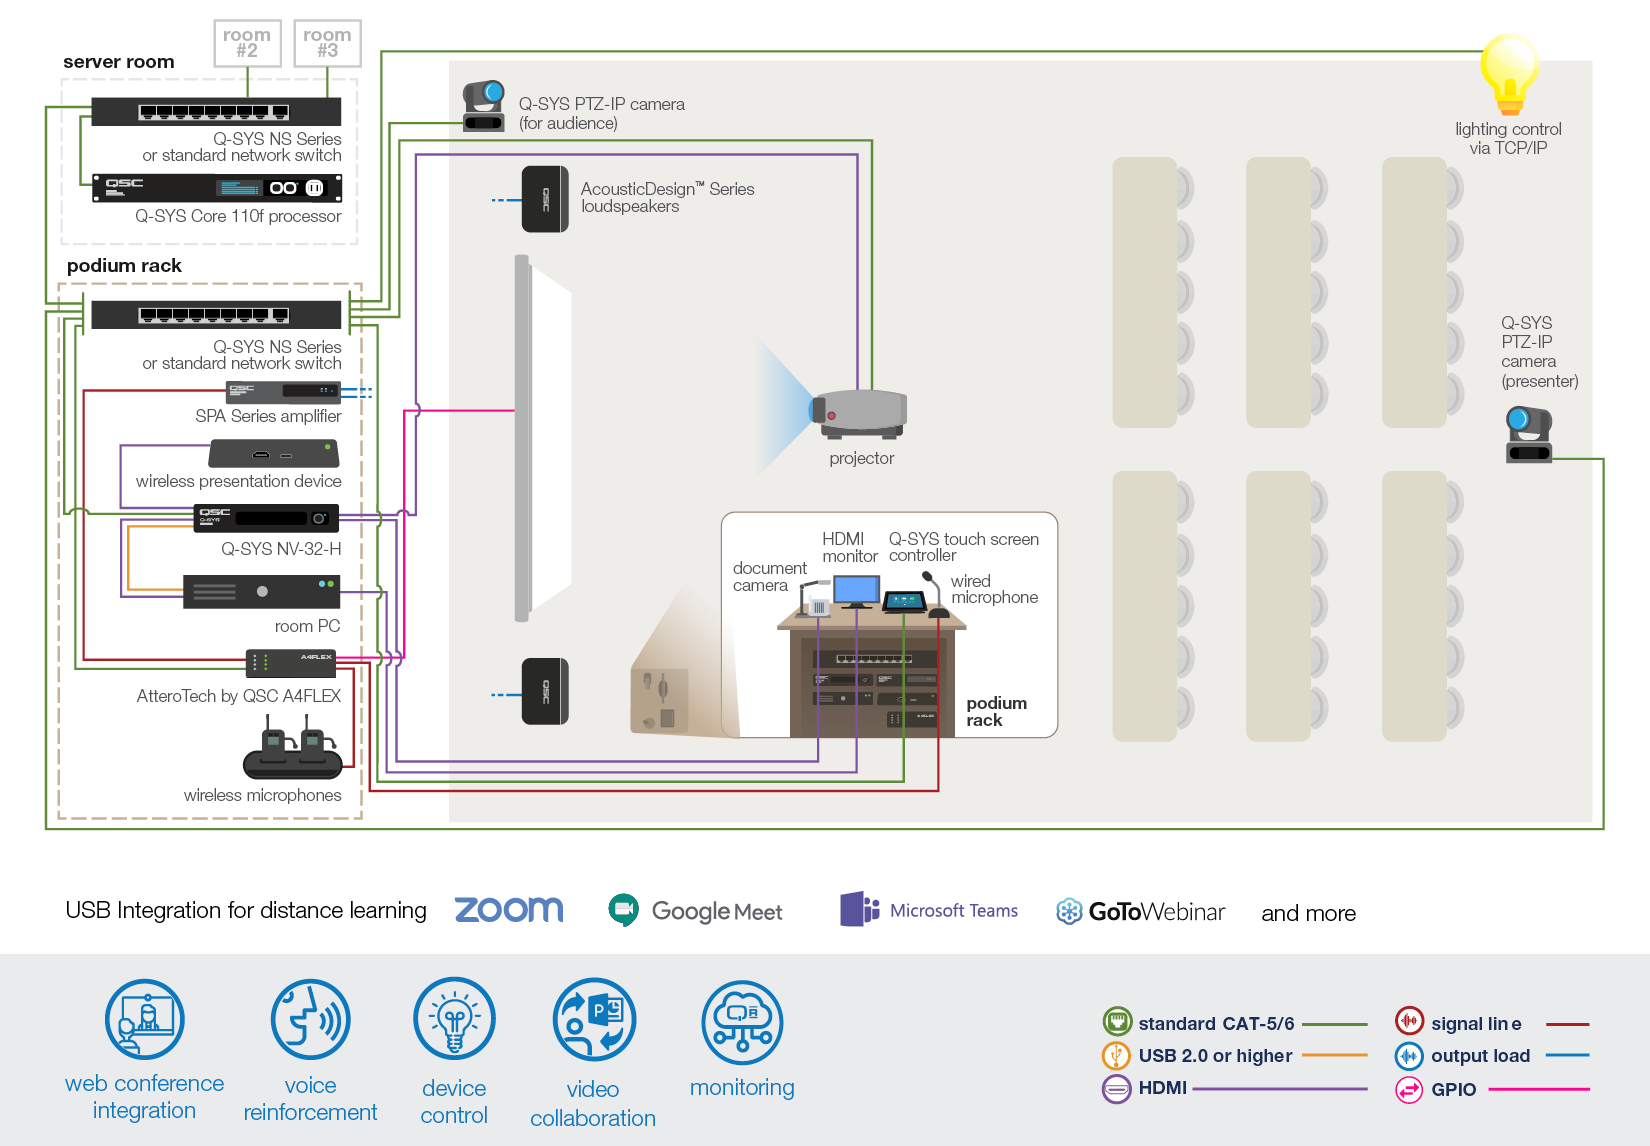This screenshot has height=1146, width=1650.
Task: Click the standard CAT-5/6 legend icon
Action: pyautogui.click(x=1116, y=1022)
